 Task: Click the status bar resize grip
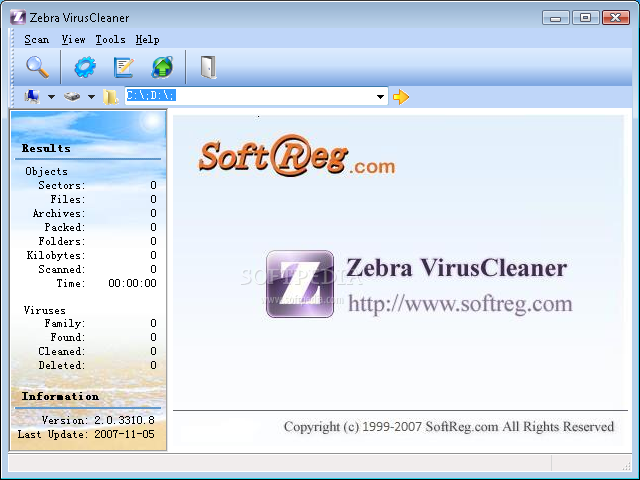[626, 465]
